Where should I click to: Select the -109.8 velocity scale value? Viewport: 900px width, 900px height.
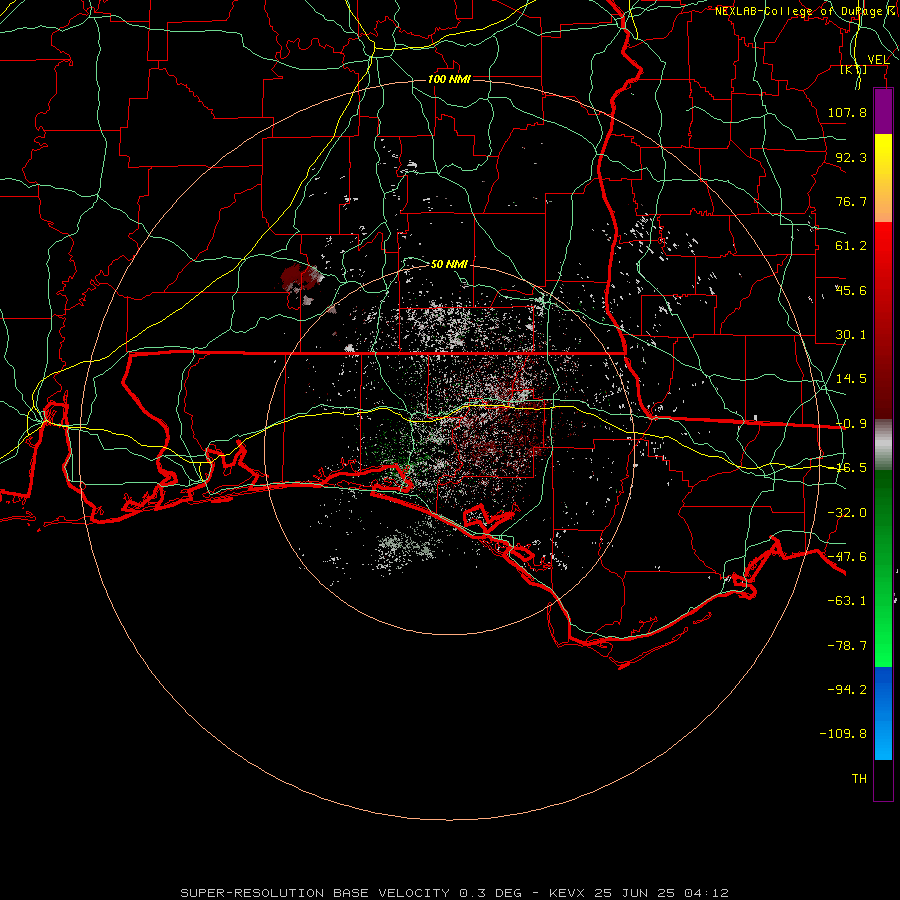[843, 734]
